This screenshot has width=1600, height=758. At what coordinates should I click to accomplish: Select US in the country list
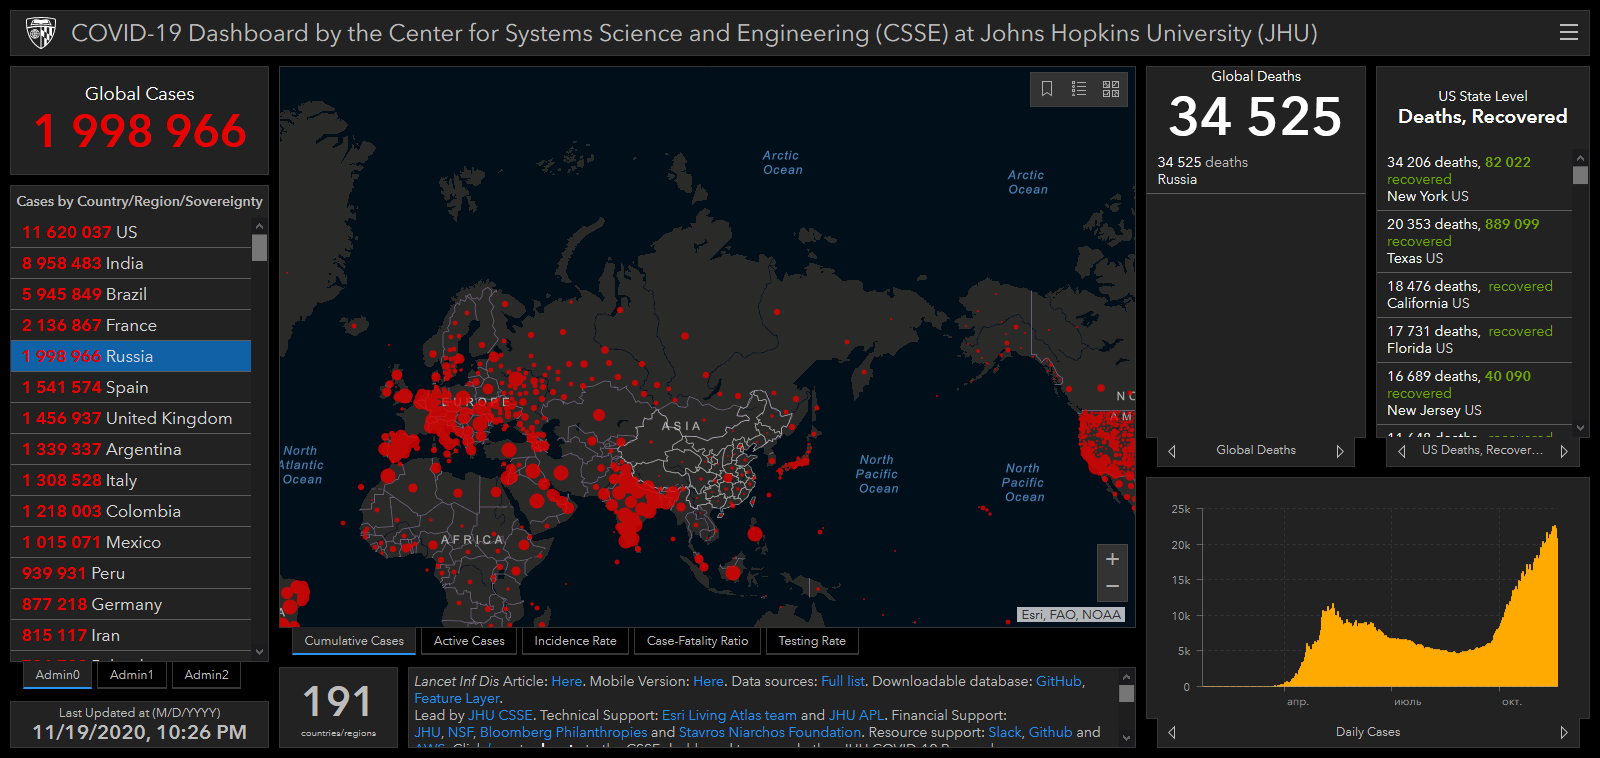[x=131, y=232]
